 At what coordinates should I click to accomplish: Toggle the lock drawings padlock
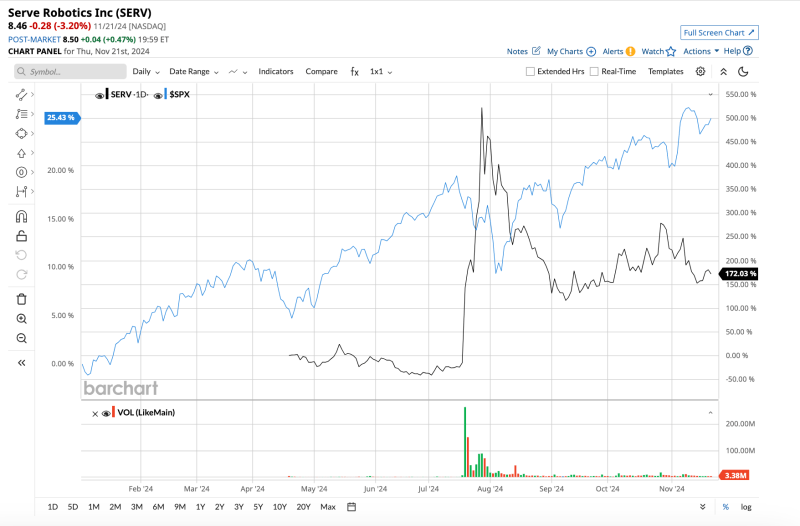click(21, 236)
